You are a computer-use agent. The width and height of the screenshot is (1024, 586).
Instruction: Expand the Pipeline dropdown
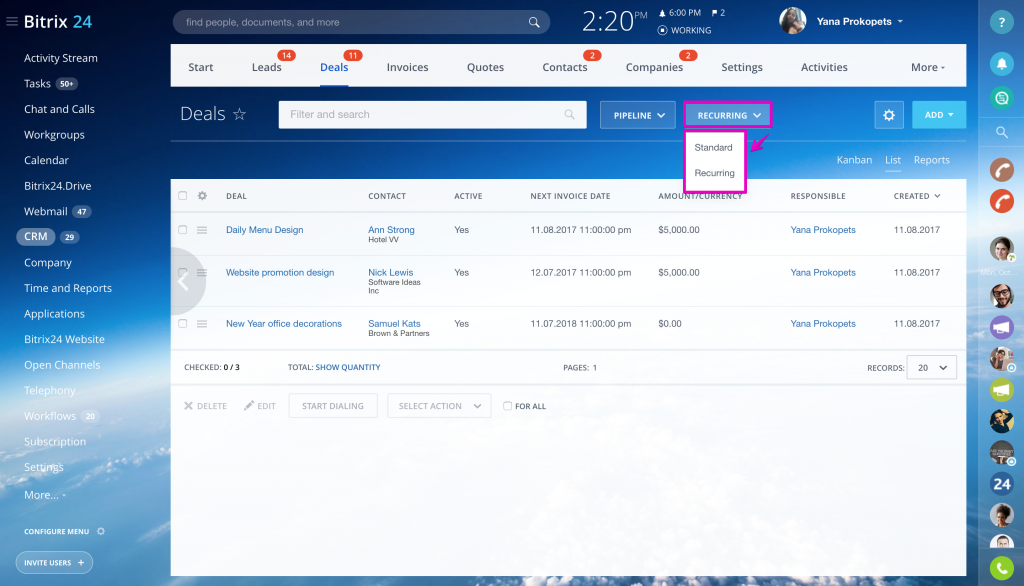638,115
